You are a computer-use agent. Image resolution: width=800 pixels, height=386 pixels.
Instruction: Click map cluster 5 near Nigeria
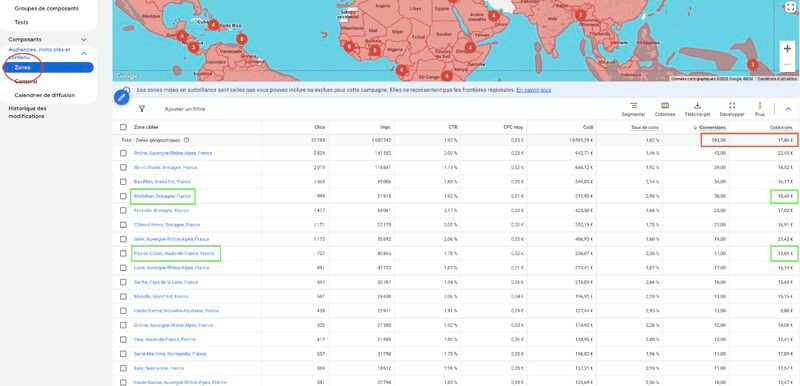pyautogui.click(x=375, y=50)
